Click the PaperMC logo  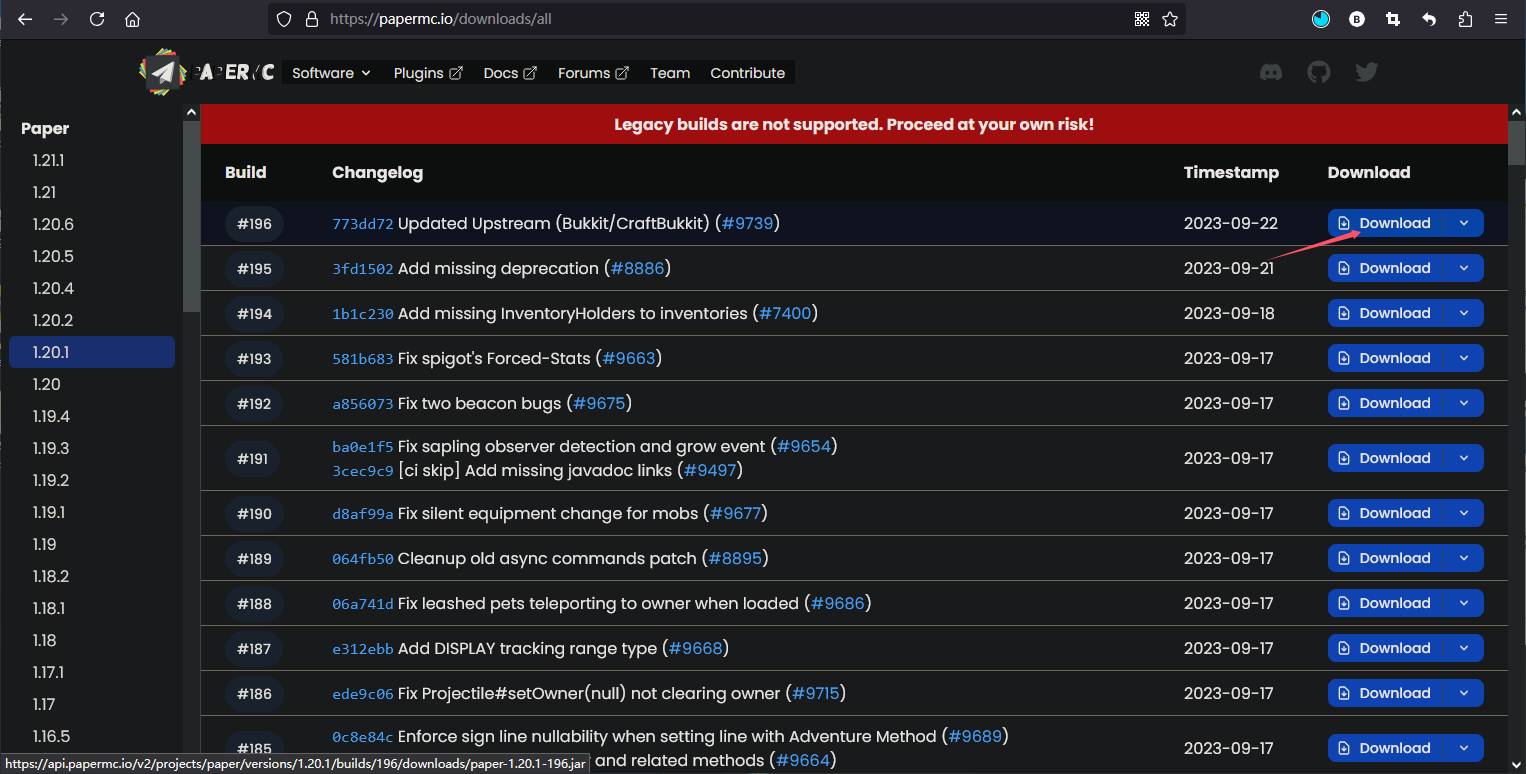click(x=207, y=72)
